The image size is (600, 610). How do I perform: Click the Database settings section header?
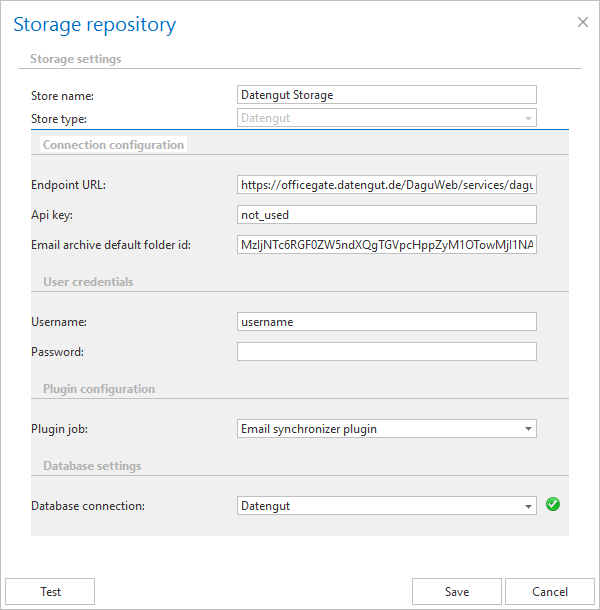coord(92,465)
